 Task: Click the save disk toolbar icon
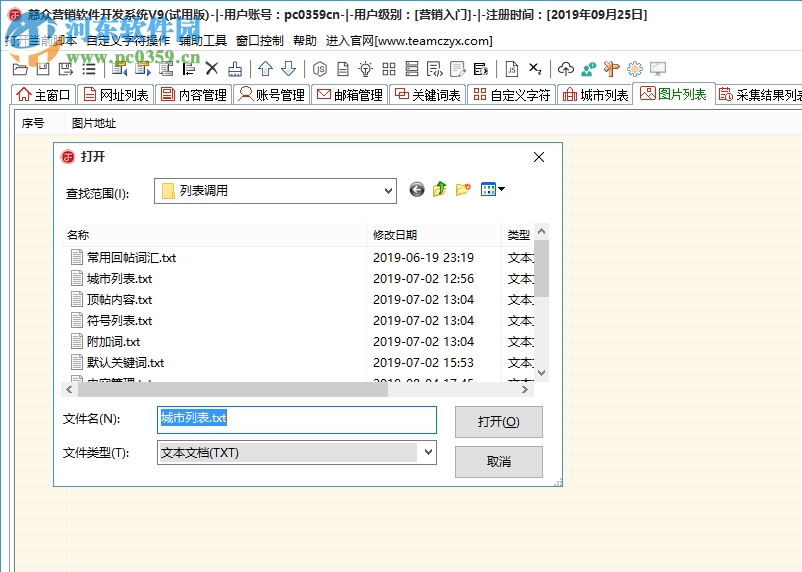[x=43, y=69]
